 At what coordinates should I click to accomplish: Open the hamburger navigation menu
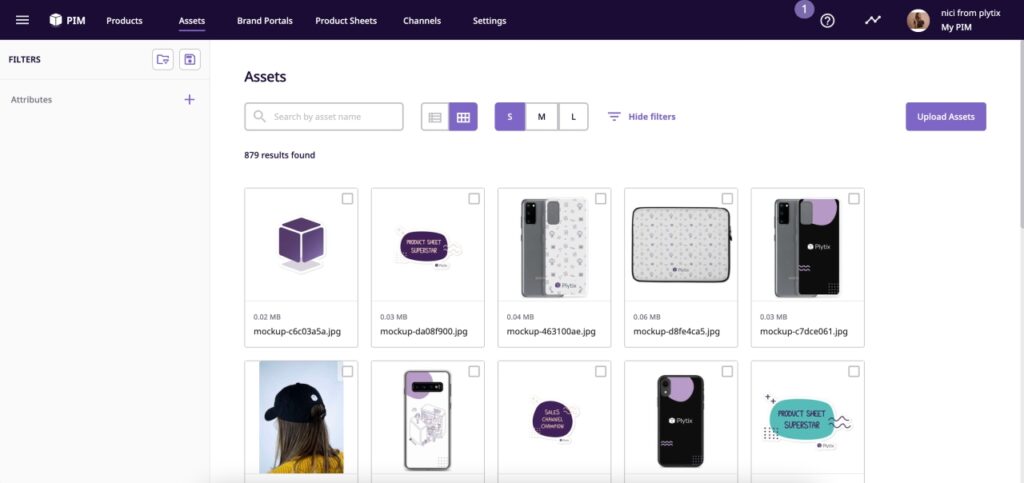click(22, 20)
